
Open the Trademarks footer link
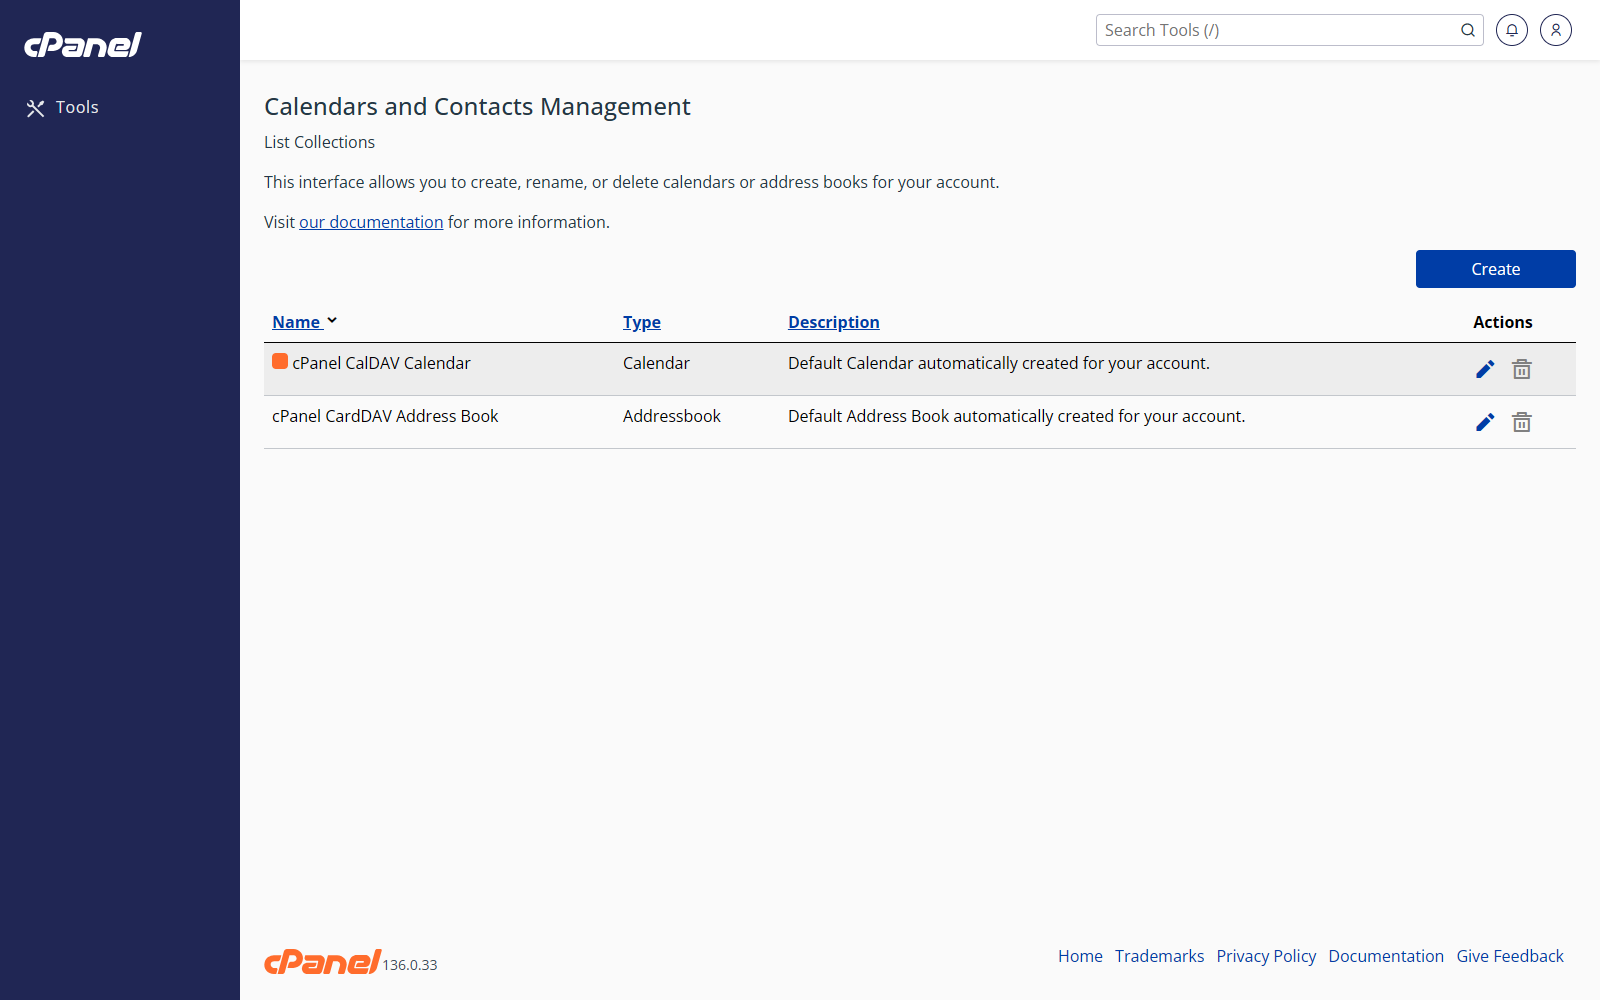point(1160,956)
